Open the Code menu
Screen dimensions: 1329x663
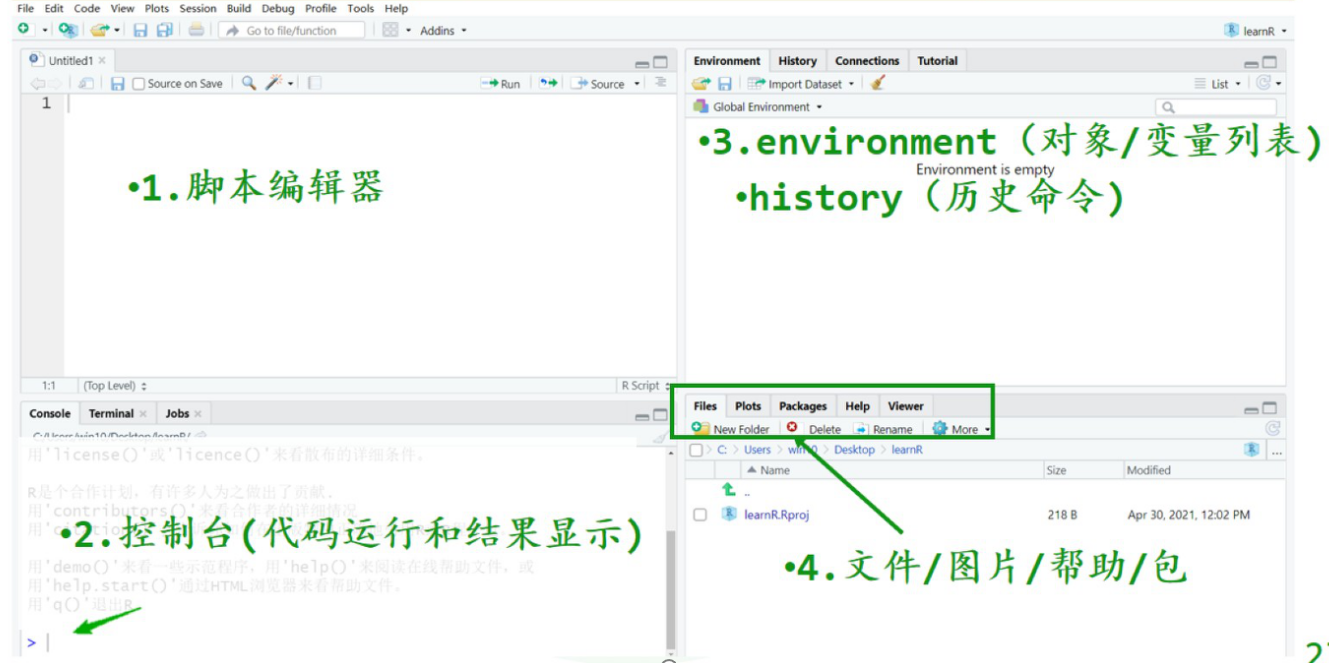coord(87,8)
